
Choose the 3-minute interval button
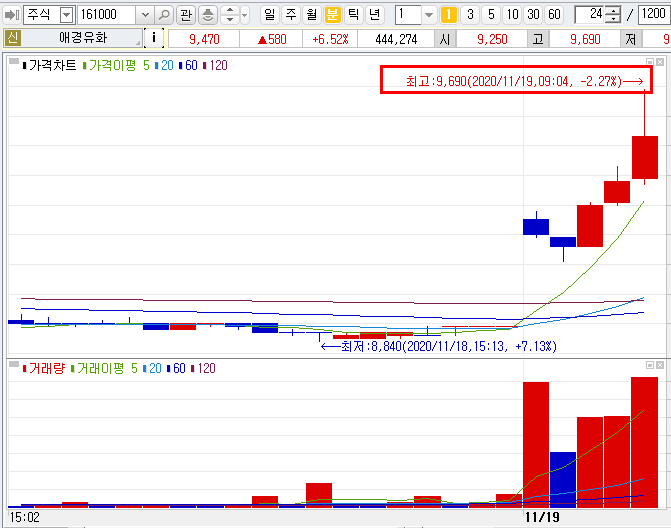[x=470, y=15]
